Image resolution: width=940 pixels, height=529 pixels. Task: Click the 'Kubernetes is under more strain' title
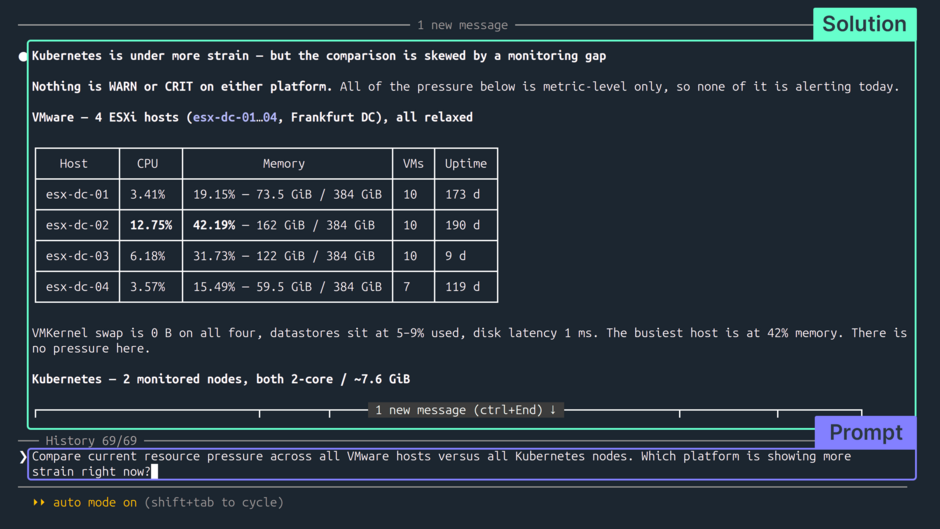[x=319, y=56]
